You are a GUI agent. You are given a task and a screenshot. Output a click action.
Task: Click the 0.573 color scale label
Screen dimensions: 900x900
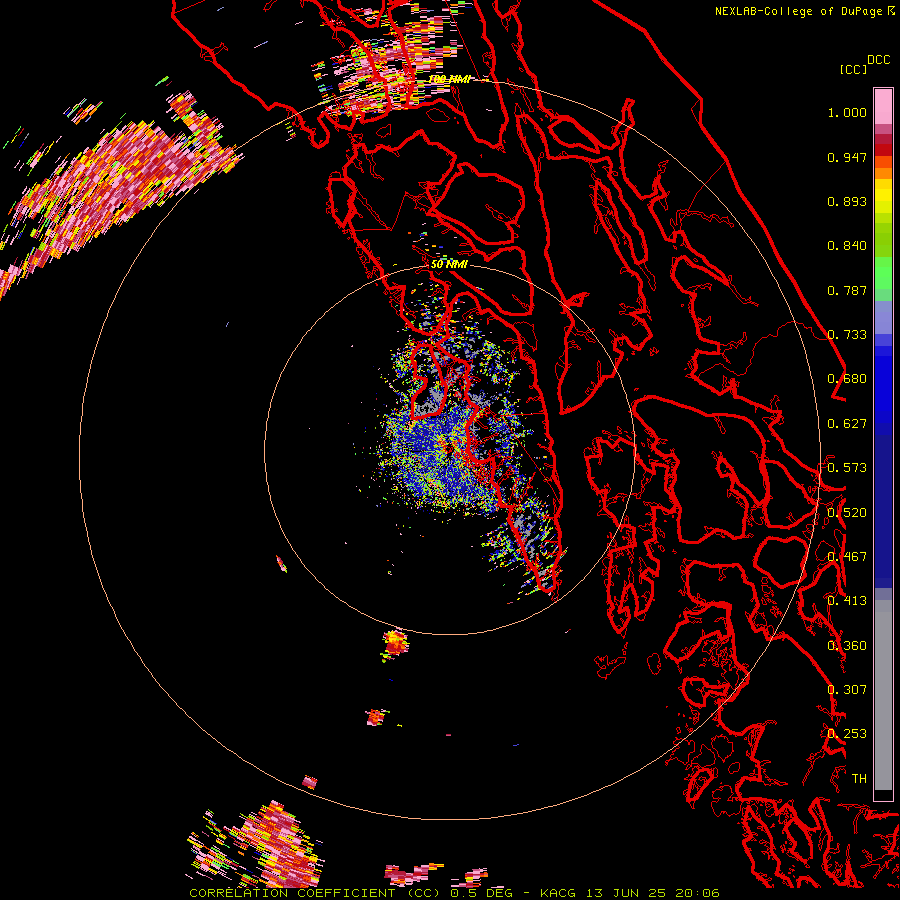847,468
